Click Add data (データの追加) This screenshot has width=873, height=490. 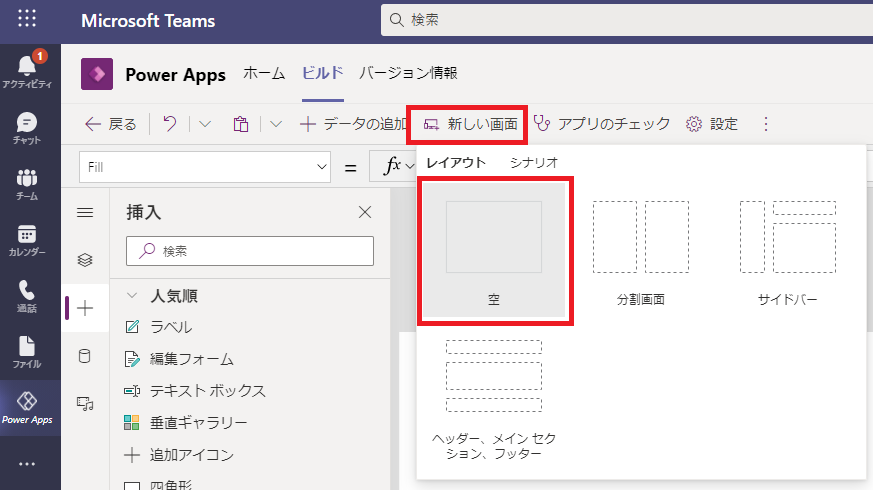353,124
